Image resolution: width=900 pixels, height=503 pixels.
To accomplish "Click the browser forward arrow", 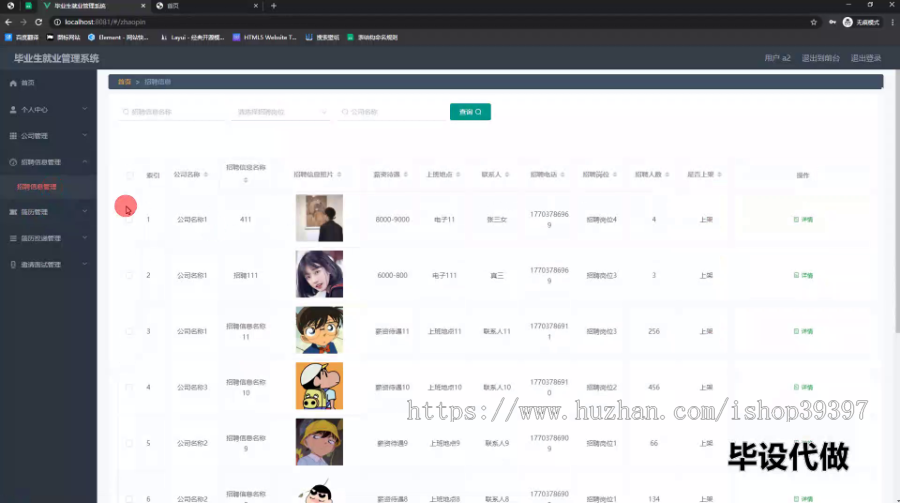I will tap(24, 22).
